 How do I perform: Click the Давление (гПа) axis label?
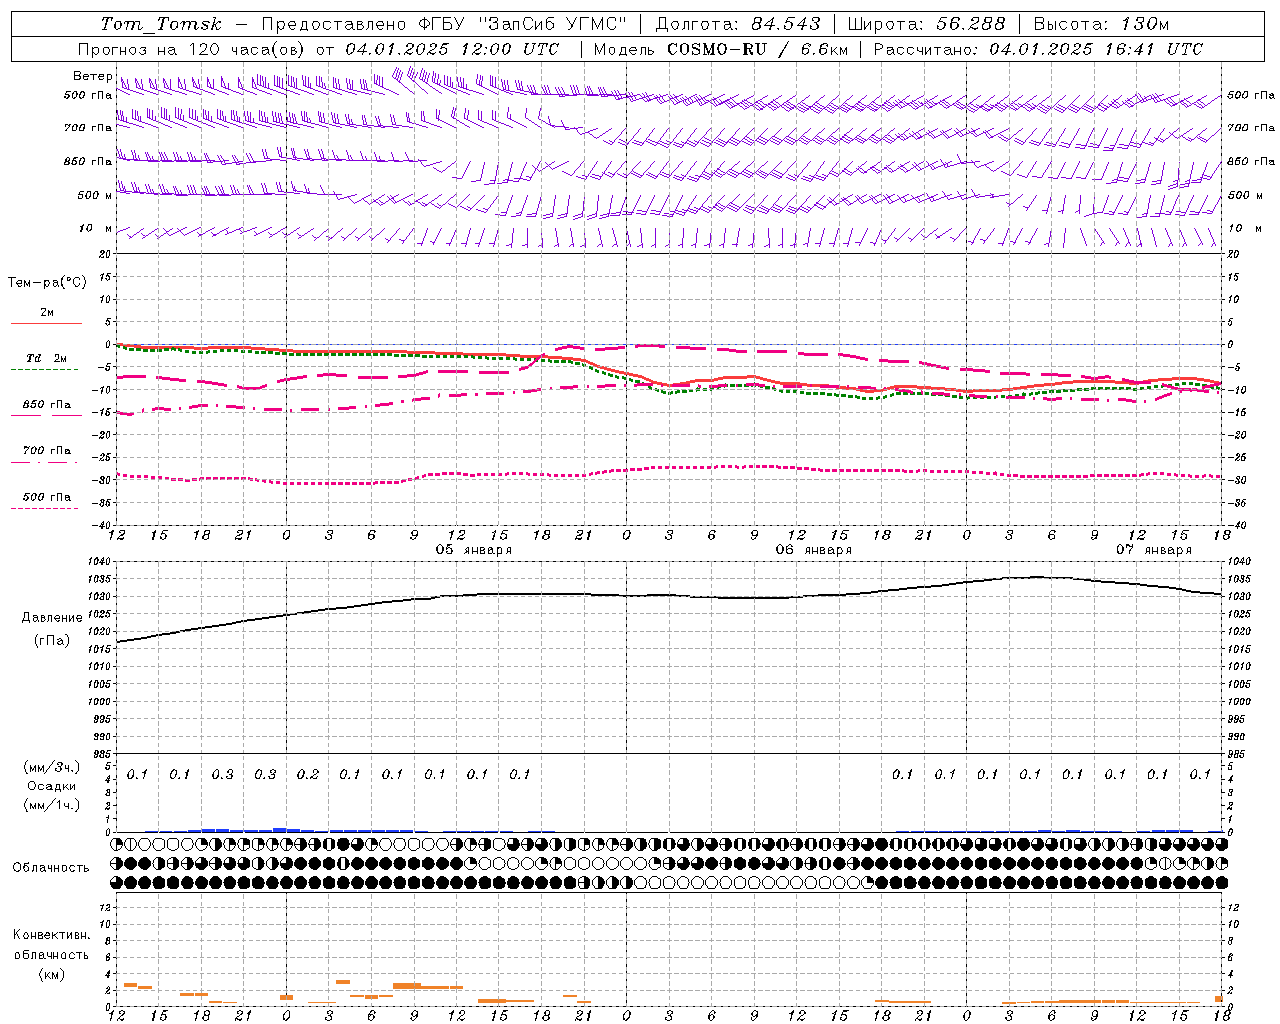(52, 629)
